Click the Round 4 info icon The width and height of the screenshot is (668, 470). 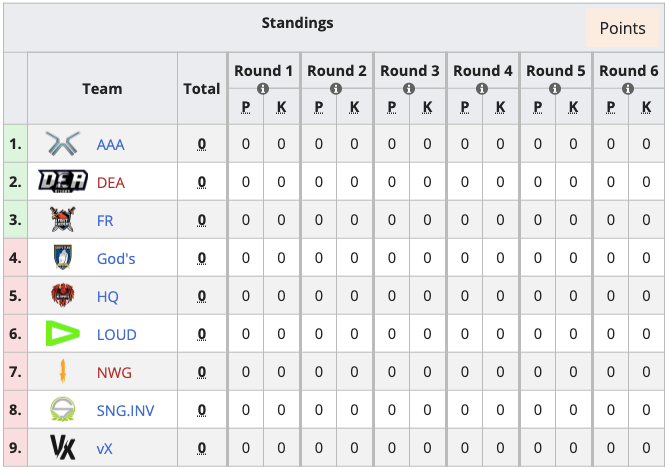[482, 89]
